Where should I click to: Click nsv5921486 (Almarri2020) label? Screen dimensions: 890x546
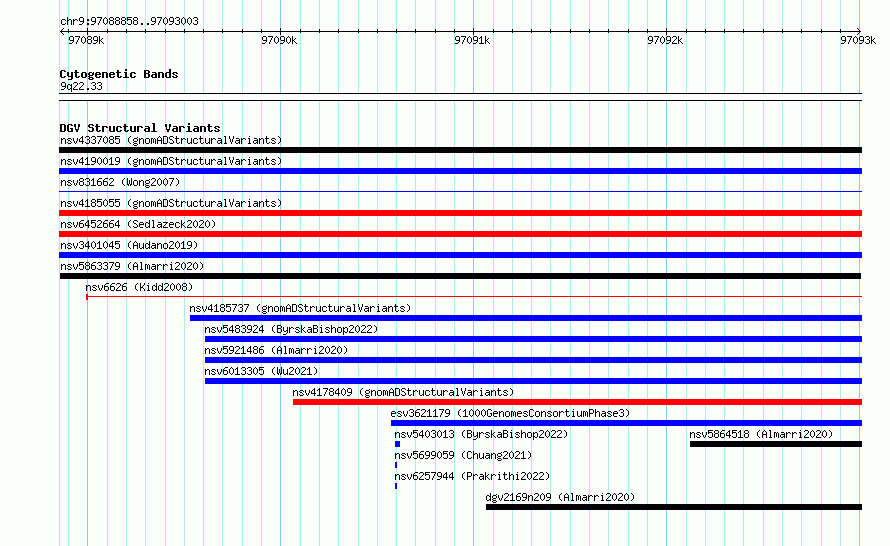(x=276, y=350)
